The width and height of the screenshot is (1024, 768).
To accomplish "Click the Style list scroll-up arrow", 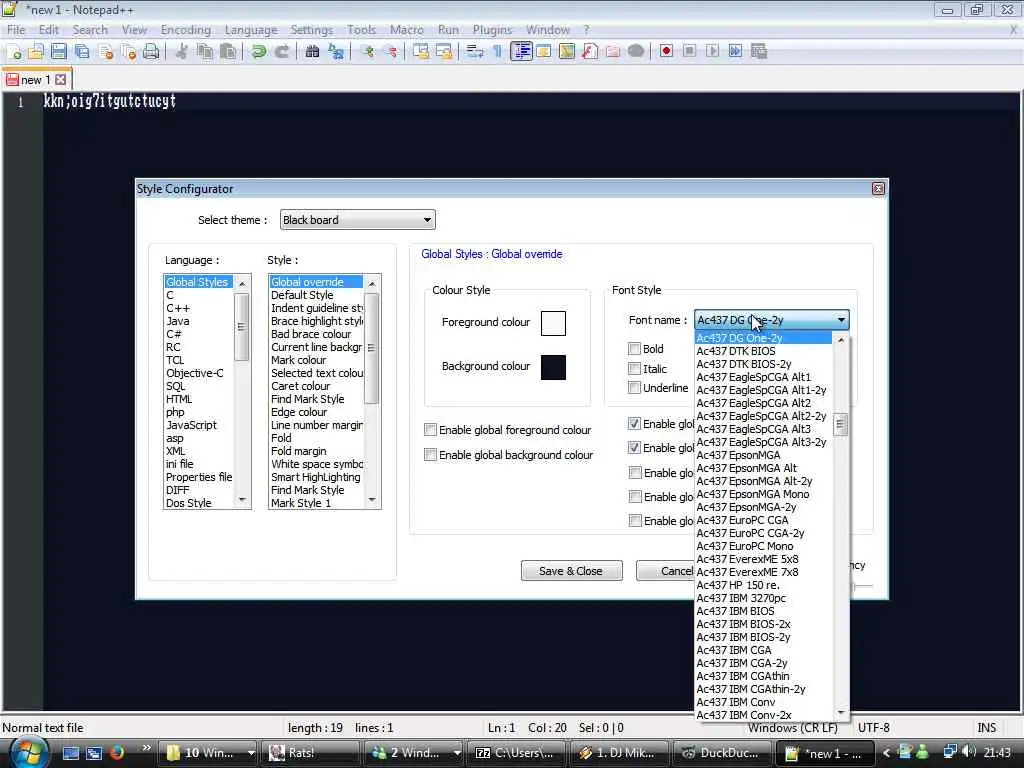I will [372, 283].
